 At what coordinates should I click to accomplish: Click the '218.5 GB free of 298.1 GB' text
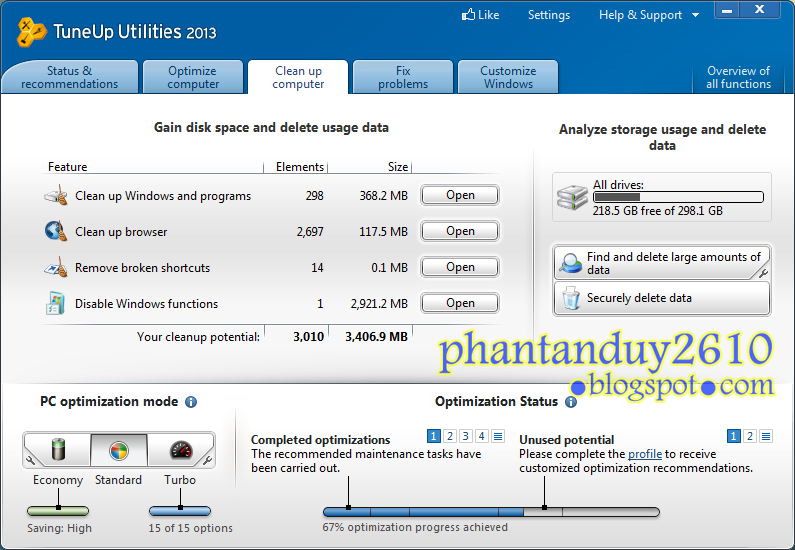(x=658, y=211)
